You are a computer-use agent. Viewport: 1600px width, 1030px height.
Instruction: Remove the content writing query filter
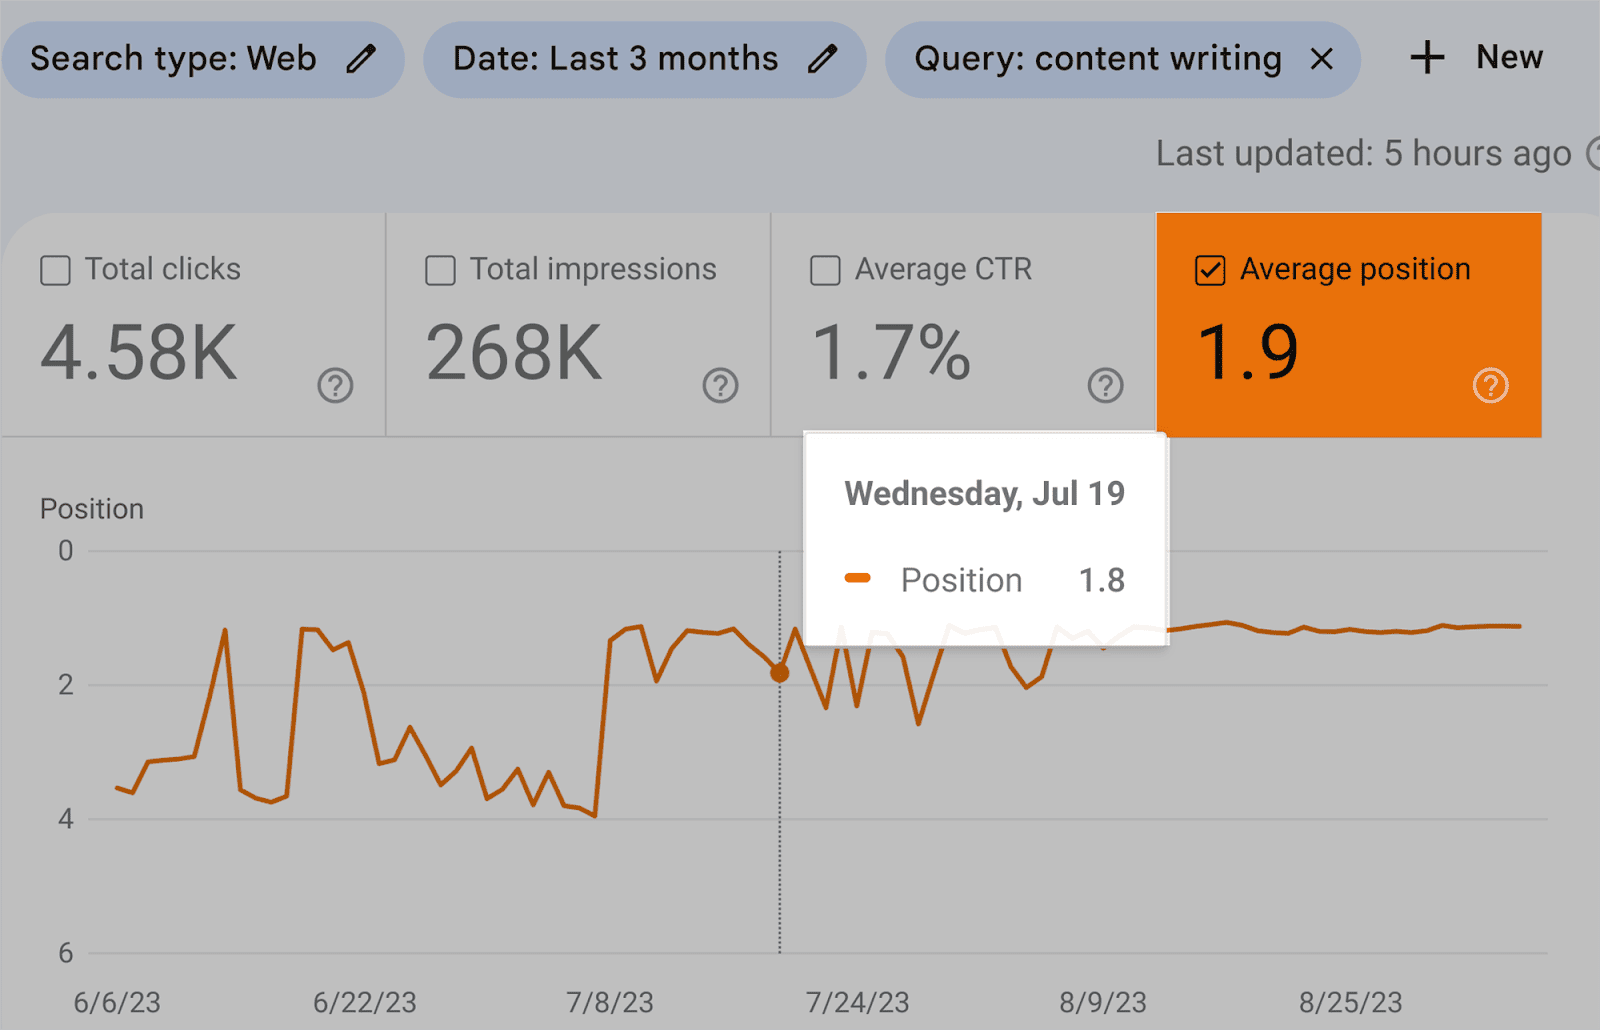click(x=1321, y=59)
